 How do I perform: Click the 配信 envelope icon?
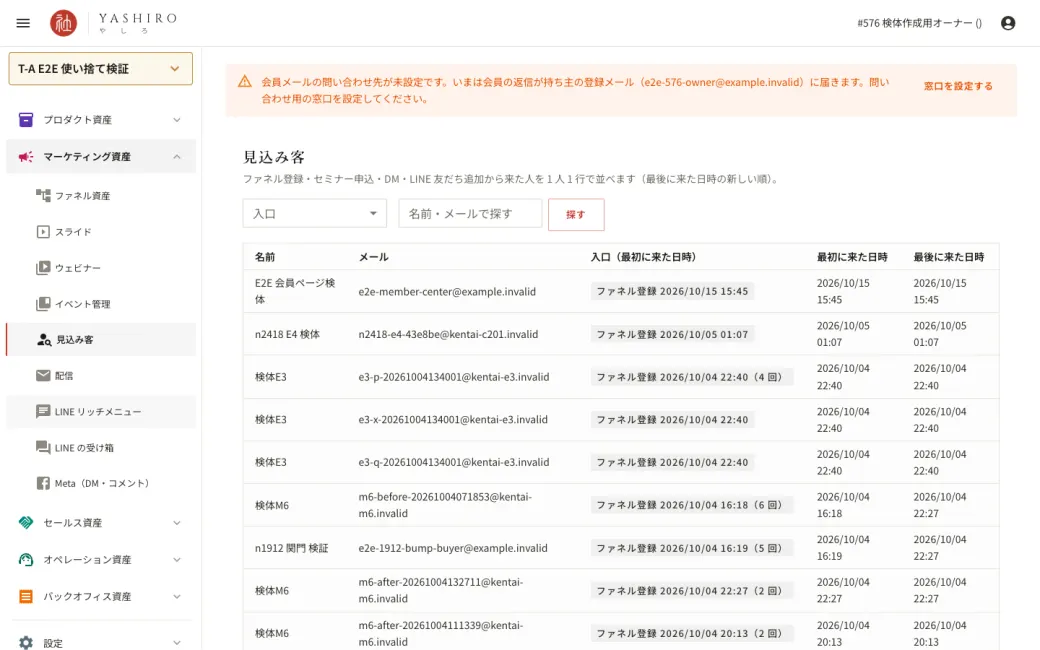[43, 375]
